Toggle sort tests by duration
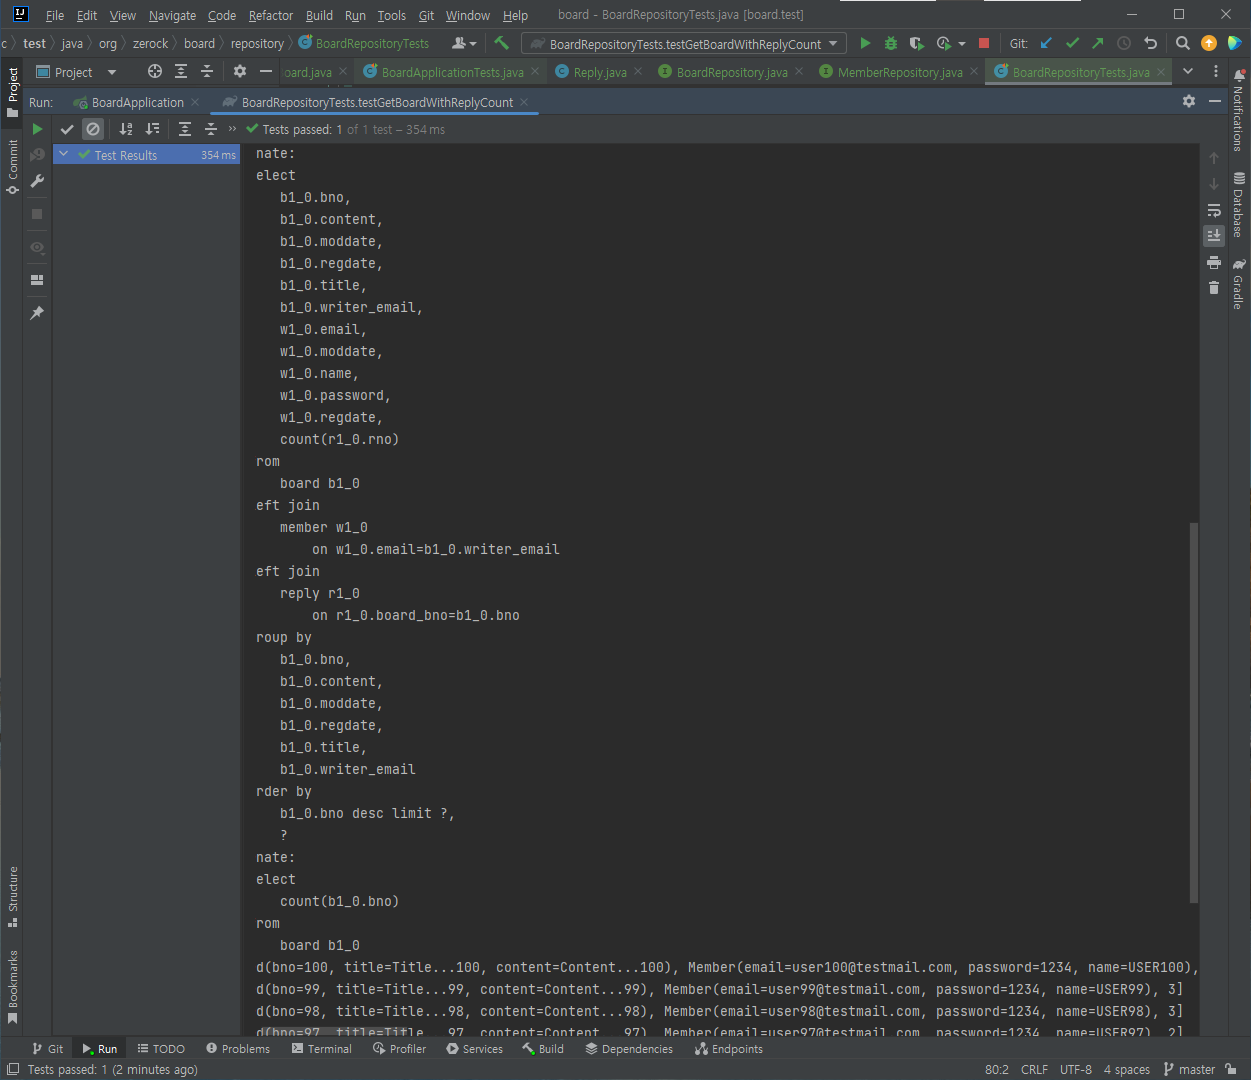 (x=152, y=129)
